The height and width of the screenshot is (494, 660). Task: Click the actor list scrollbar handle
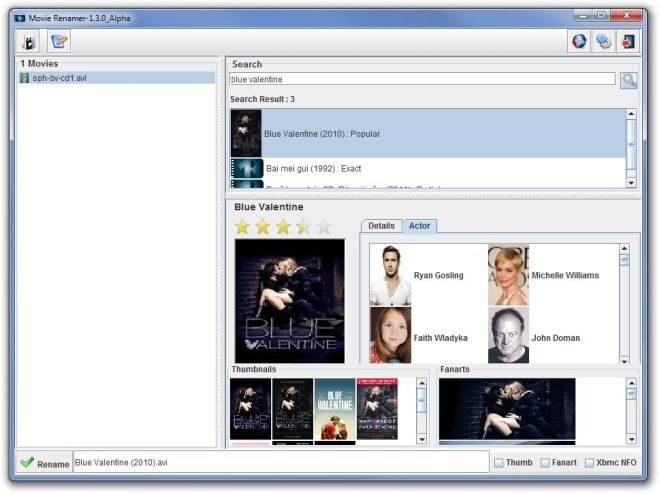pyautogui.click(x=624, y=260)
